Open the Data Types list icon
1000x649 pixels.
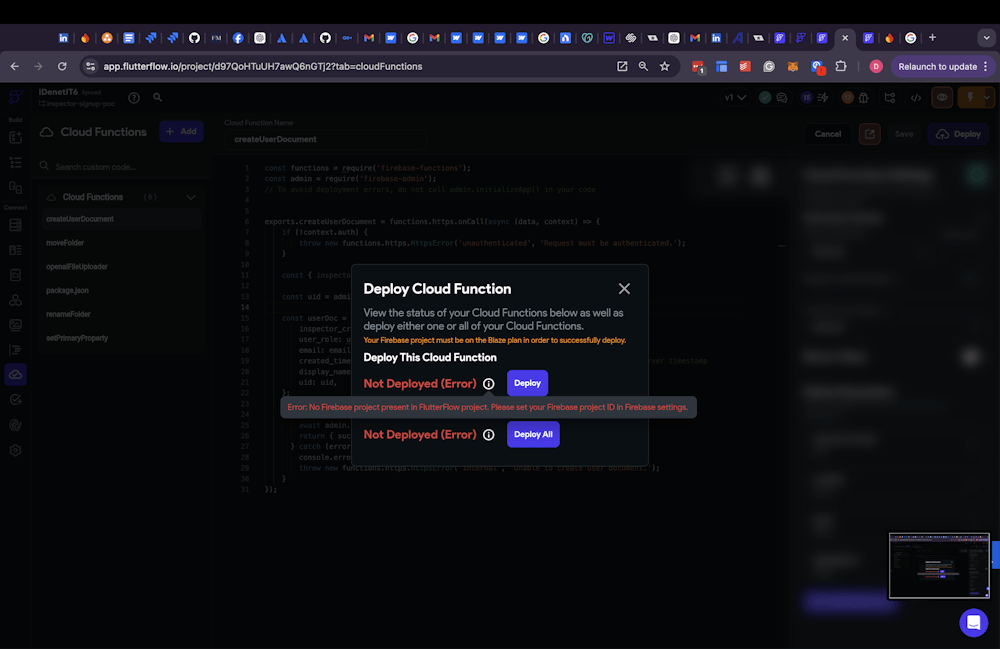[x=16, y=250]
